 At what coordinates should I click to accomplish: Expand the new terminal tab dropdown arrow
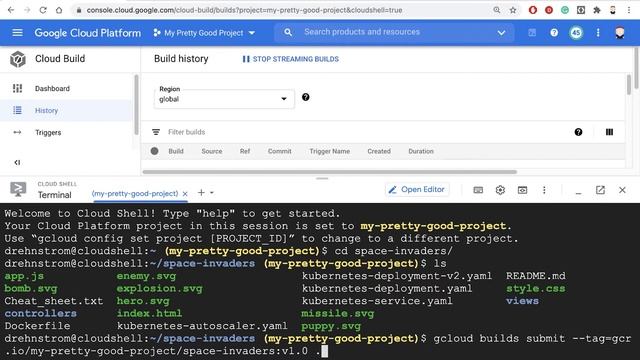point(212,192)
